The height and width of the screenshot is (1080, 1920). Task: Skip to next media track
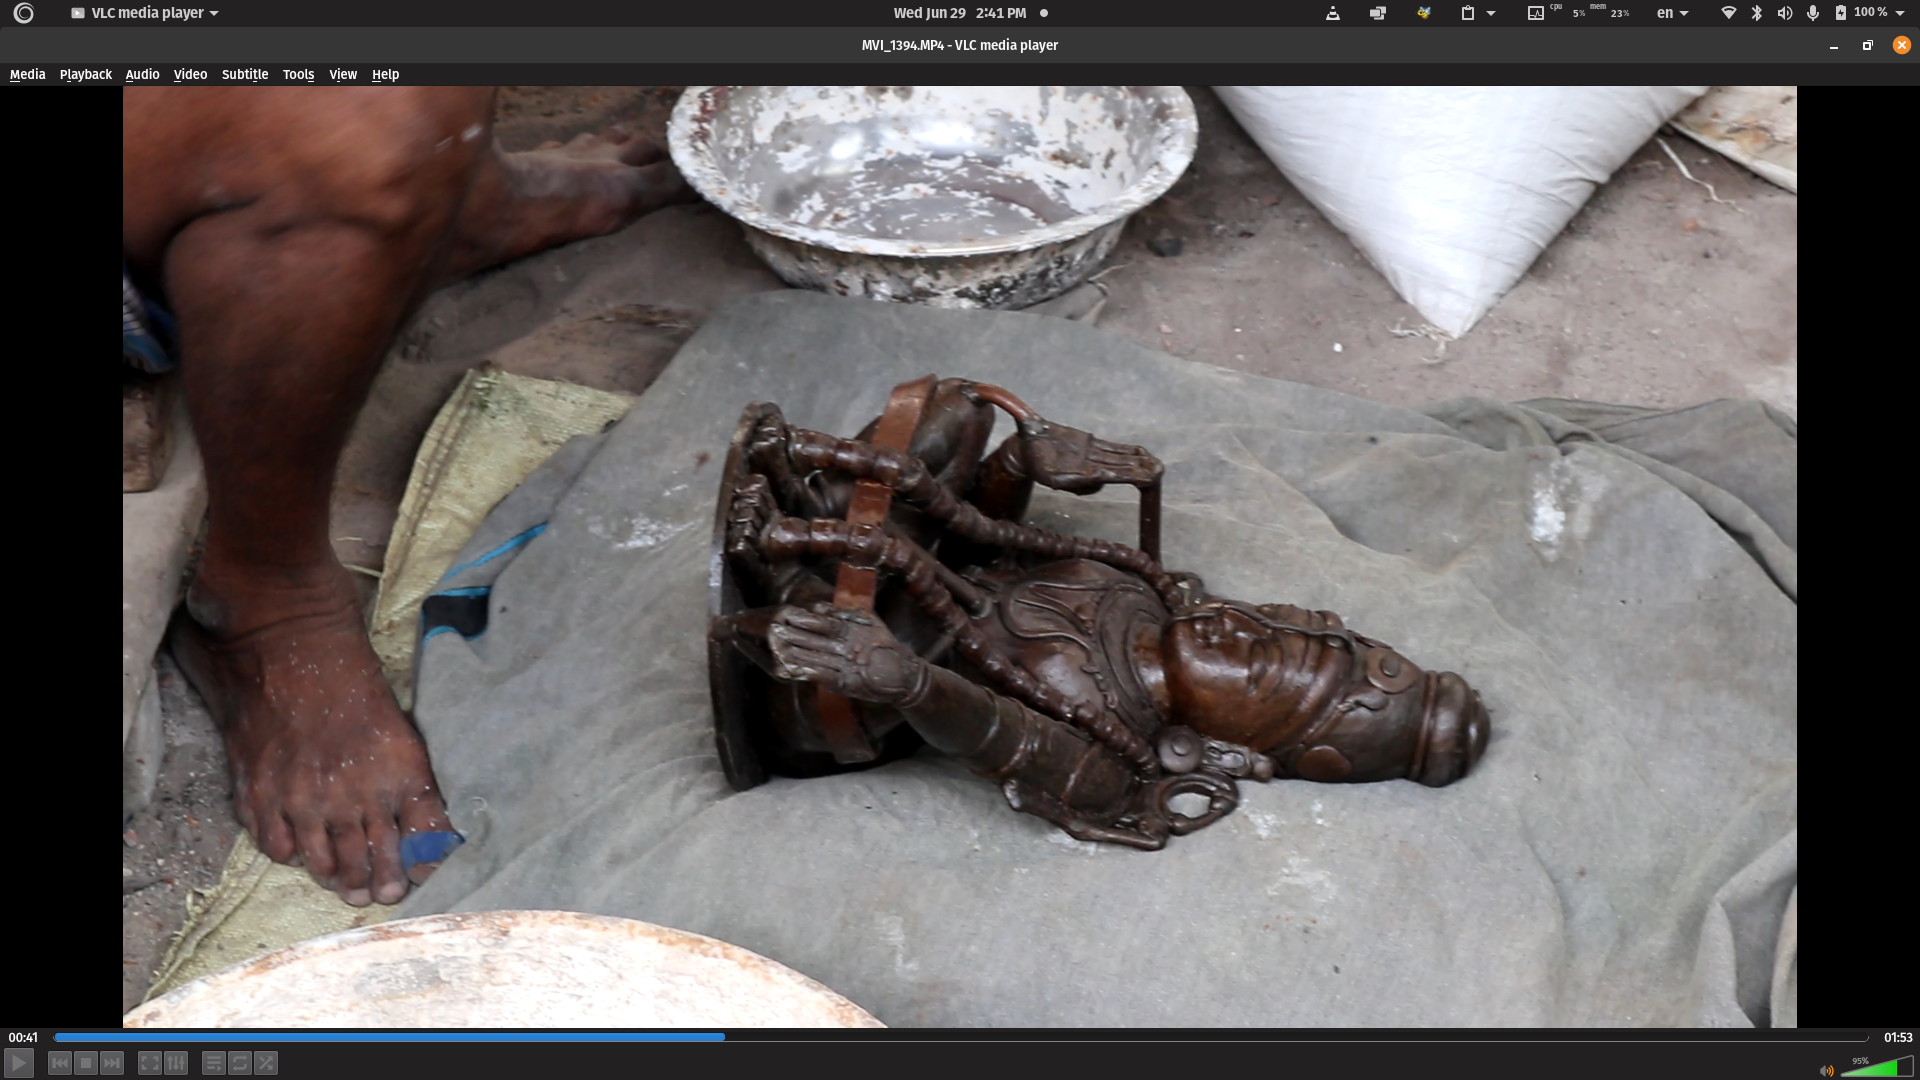[x=112, y=1063]
